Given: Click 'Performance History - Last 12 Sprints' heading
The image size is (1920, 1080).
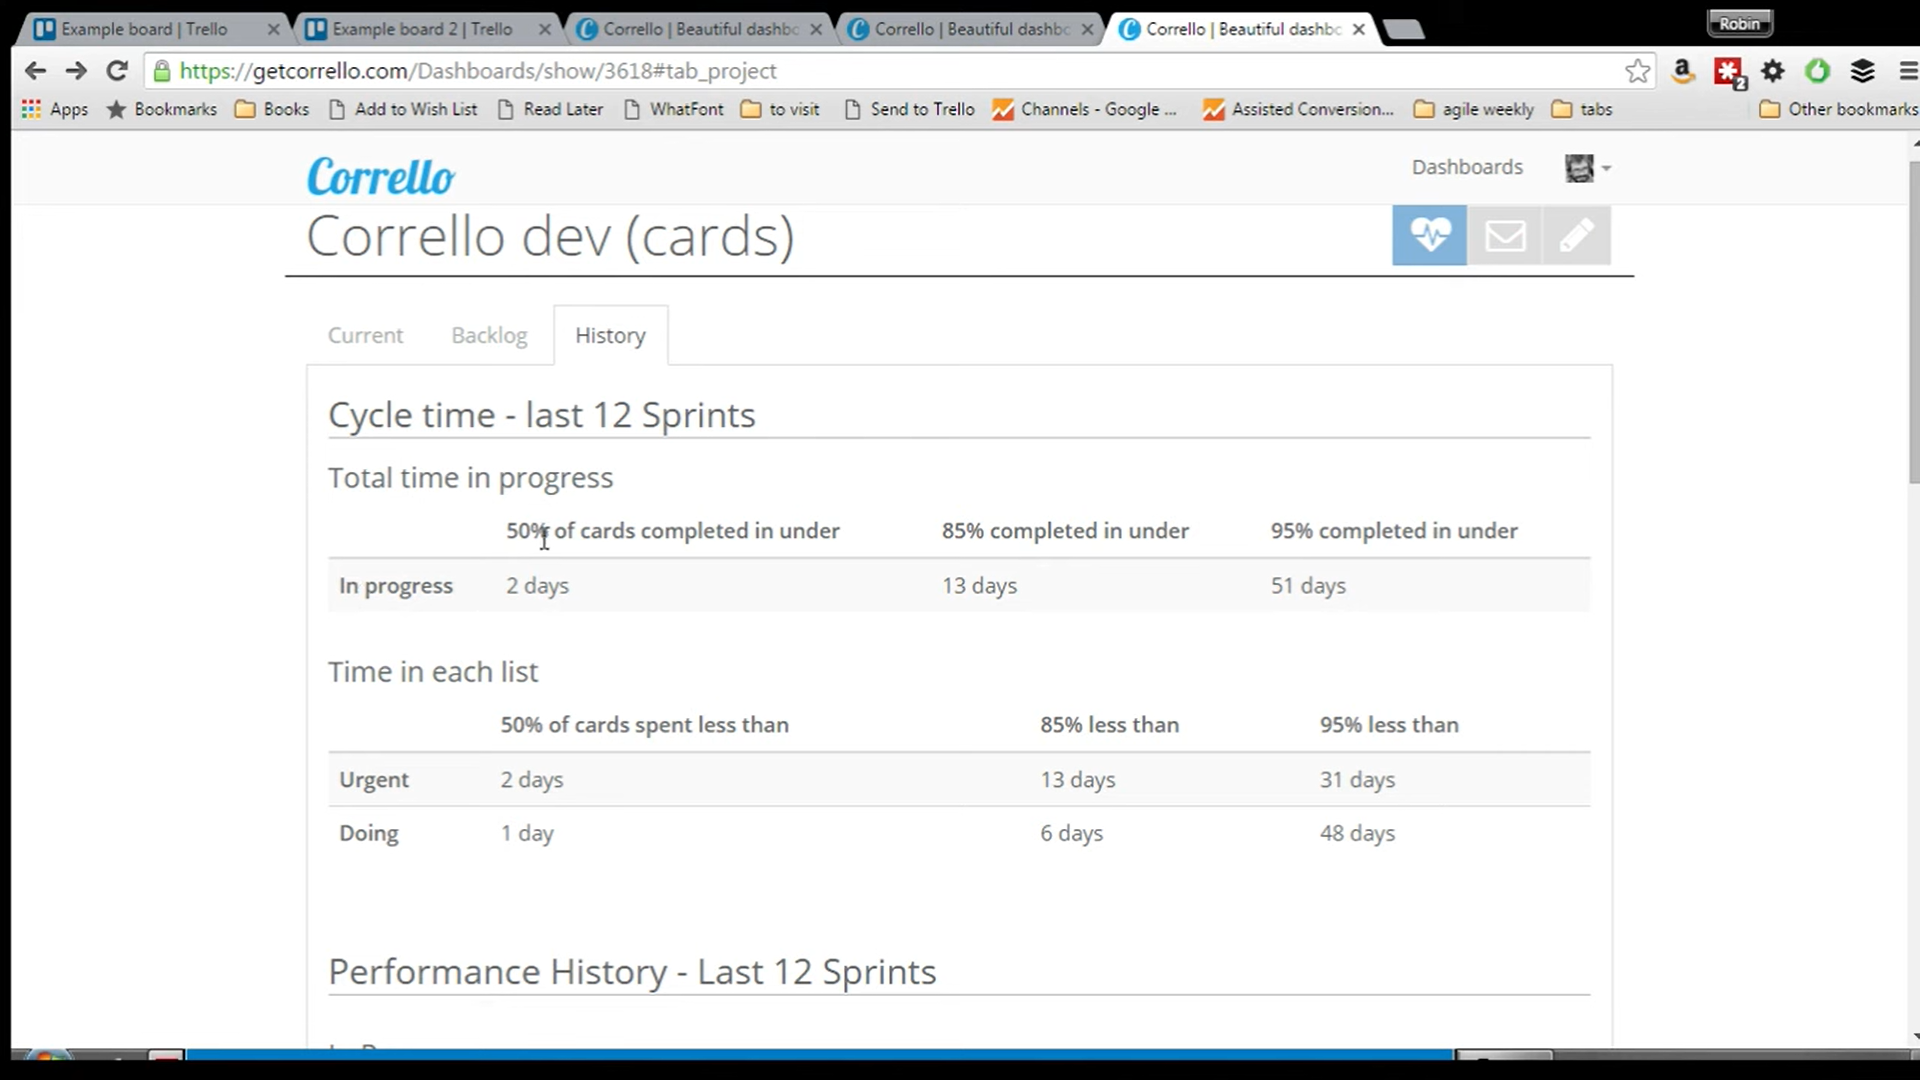Looking at the screenshot, I should (x=632, y=972).
